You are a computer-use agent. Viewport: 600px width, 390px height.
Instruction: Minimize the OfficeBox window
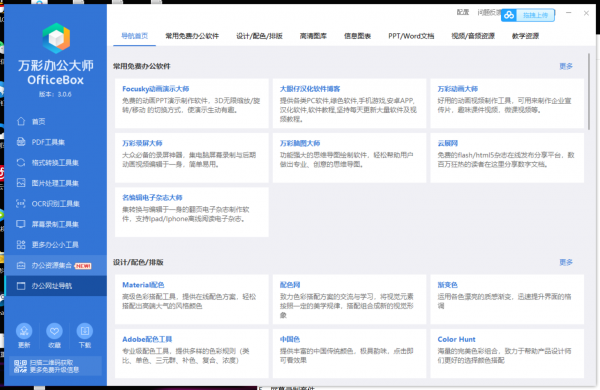[569, 13]
